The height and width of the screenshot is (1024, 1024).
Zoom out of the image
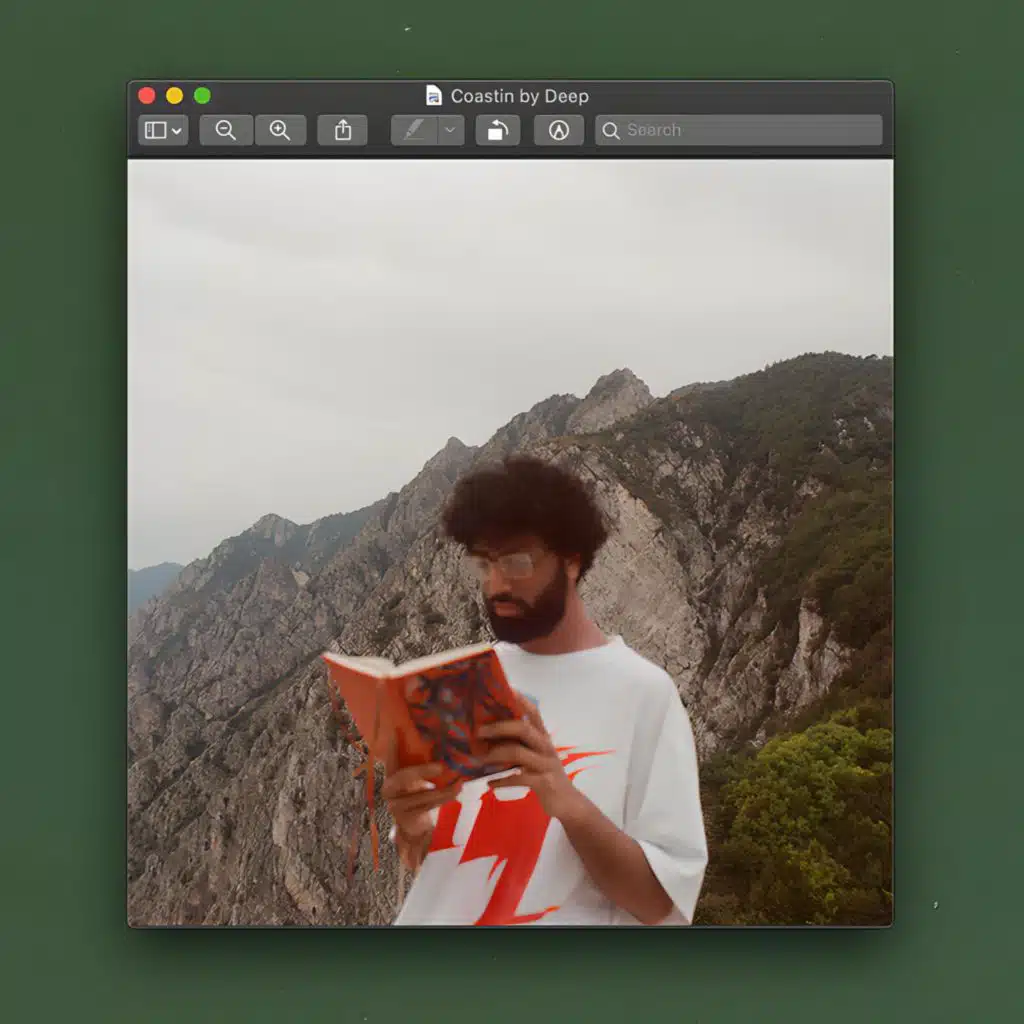pos(226,131)
